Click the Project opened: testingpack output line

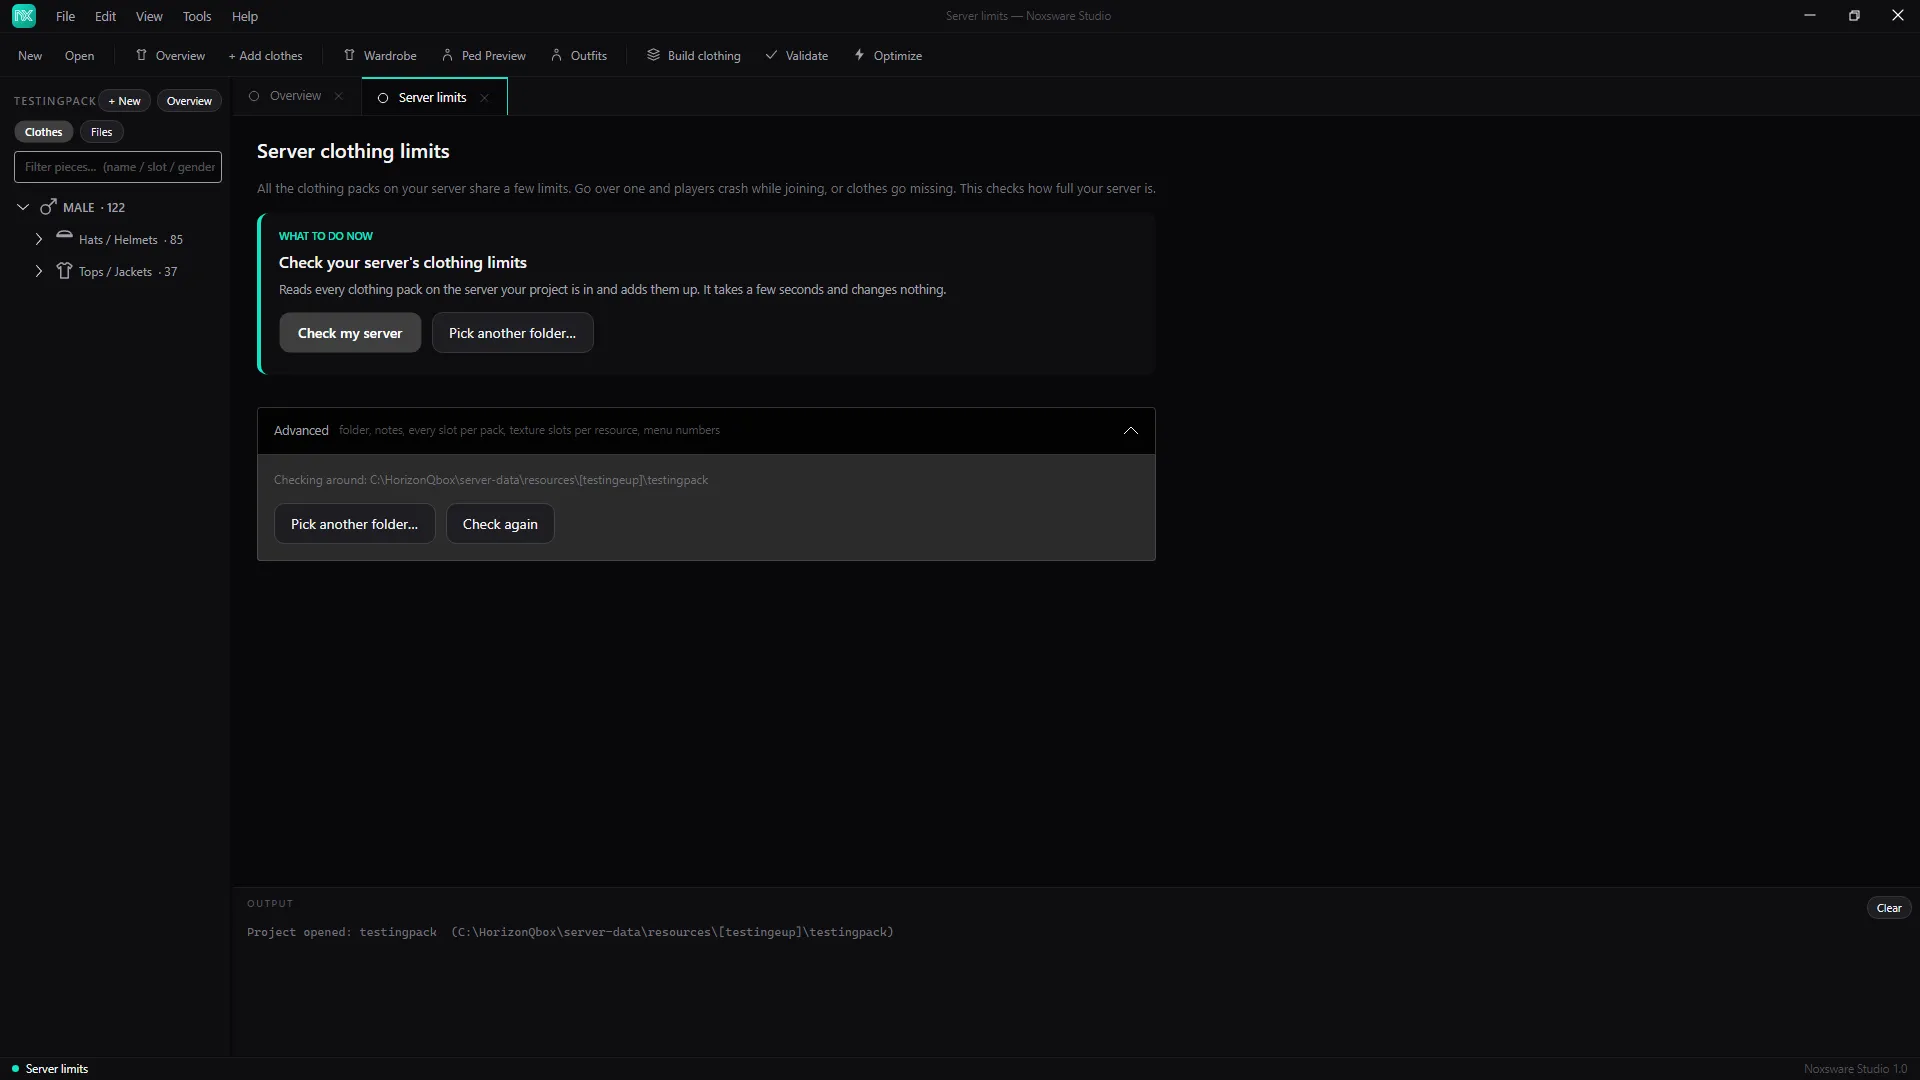click(570, 932)
